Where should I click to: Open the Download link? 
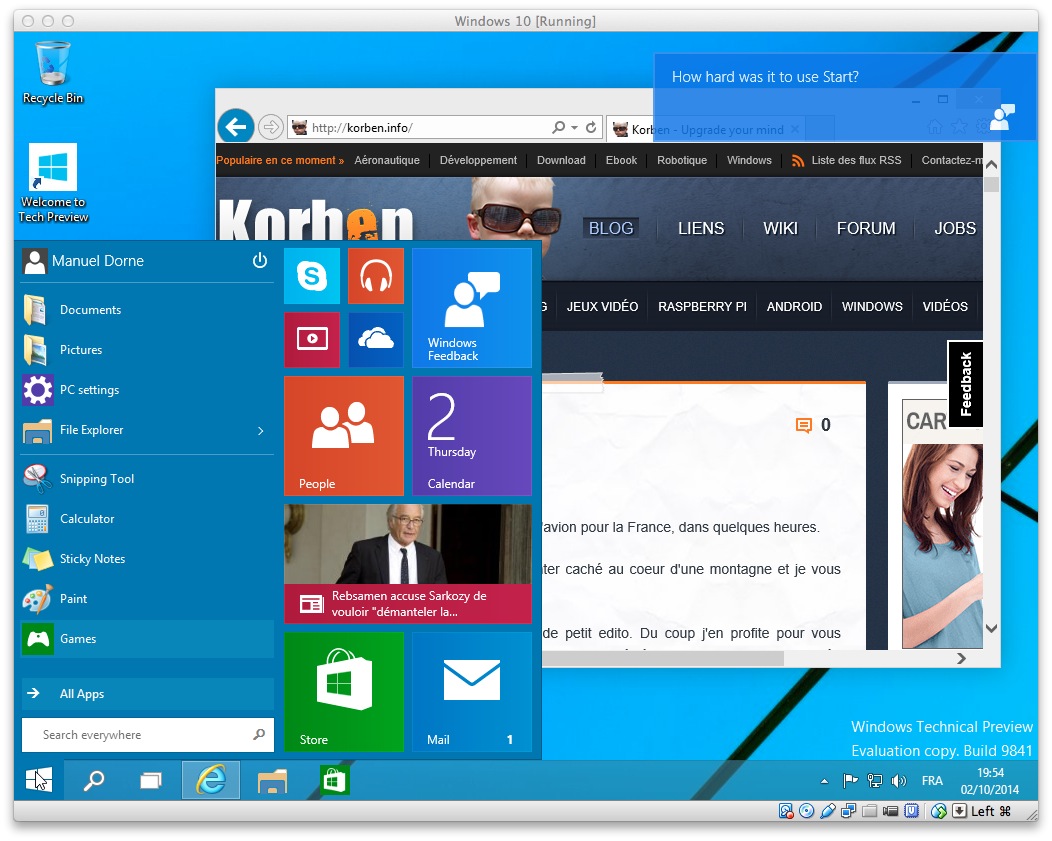[561, 160]
